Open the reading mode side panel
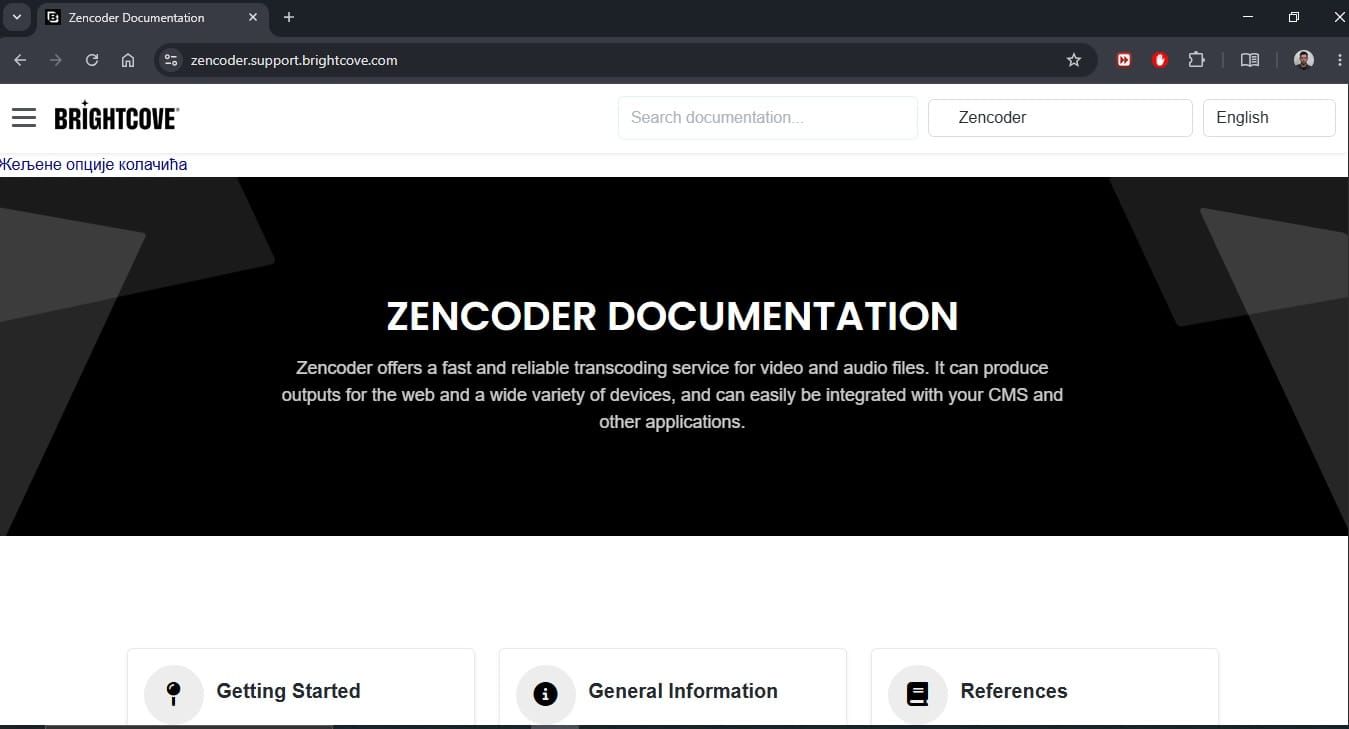This screenshot has width=1349, height=729. [x=1250, y=60]
